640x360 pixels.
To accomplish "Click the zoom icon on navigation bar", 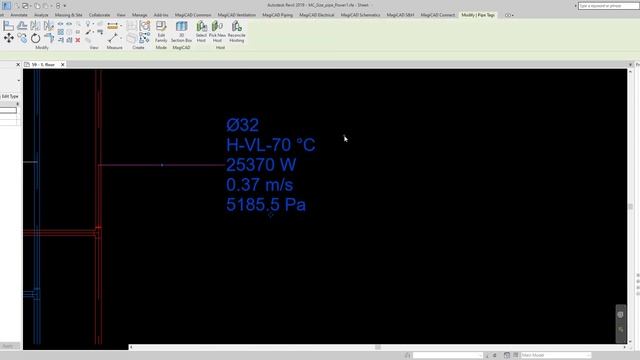I will [620, 329].
